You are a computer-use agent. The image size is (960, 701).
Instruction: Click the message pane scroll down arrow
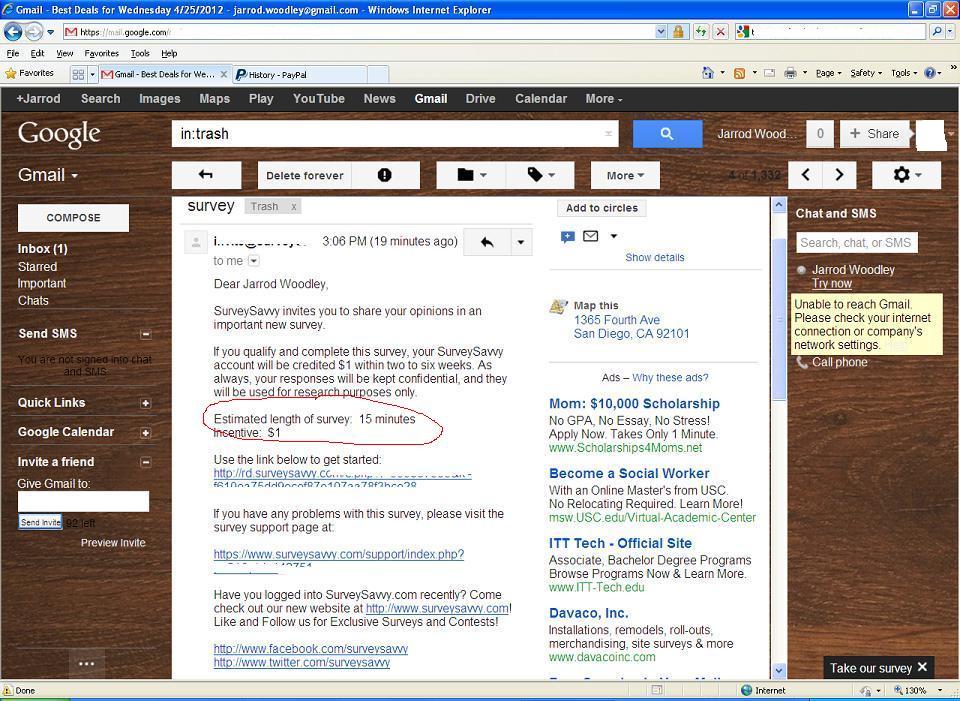[779, 671]
